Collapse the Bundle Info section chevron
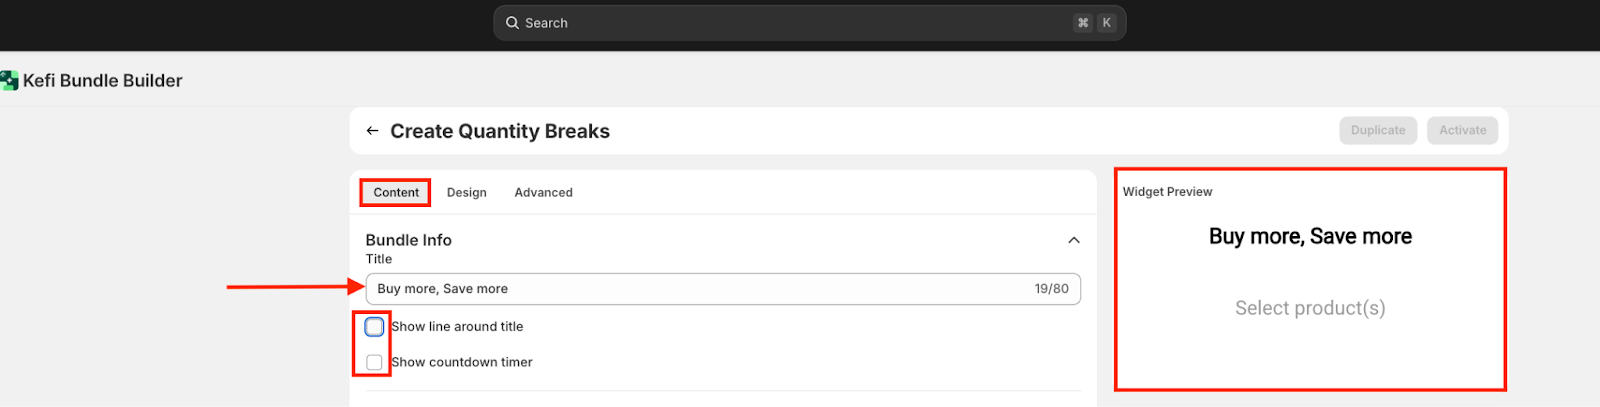Screen dimensions: 1600x407 point(1073,240)
